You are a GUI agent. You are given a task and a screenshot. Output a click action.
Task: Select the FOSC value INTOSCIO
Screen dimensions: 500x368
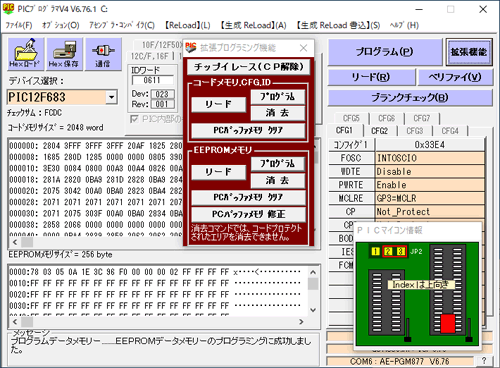[x=430, y=158]
